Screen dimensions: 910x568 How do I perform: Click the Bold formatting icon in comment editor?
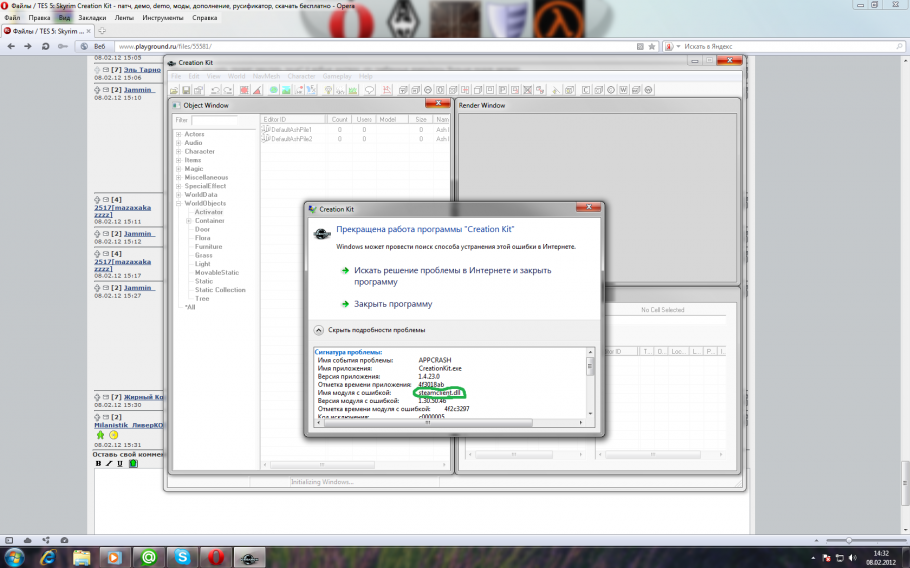98,463
